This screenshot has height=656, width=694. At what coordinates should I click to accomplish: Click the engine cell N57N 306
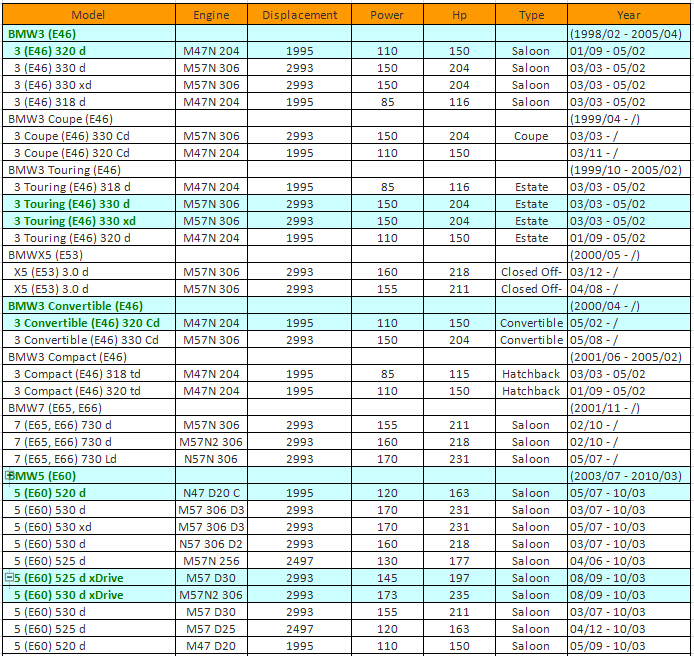coord(211,459)
